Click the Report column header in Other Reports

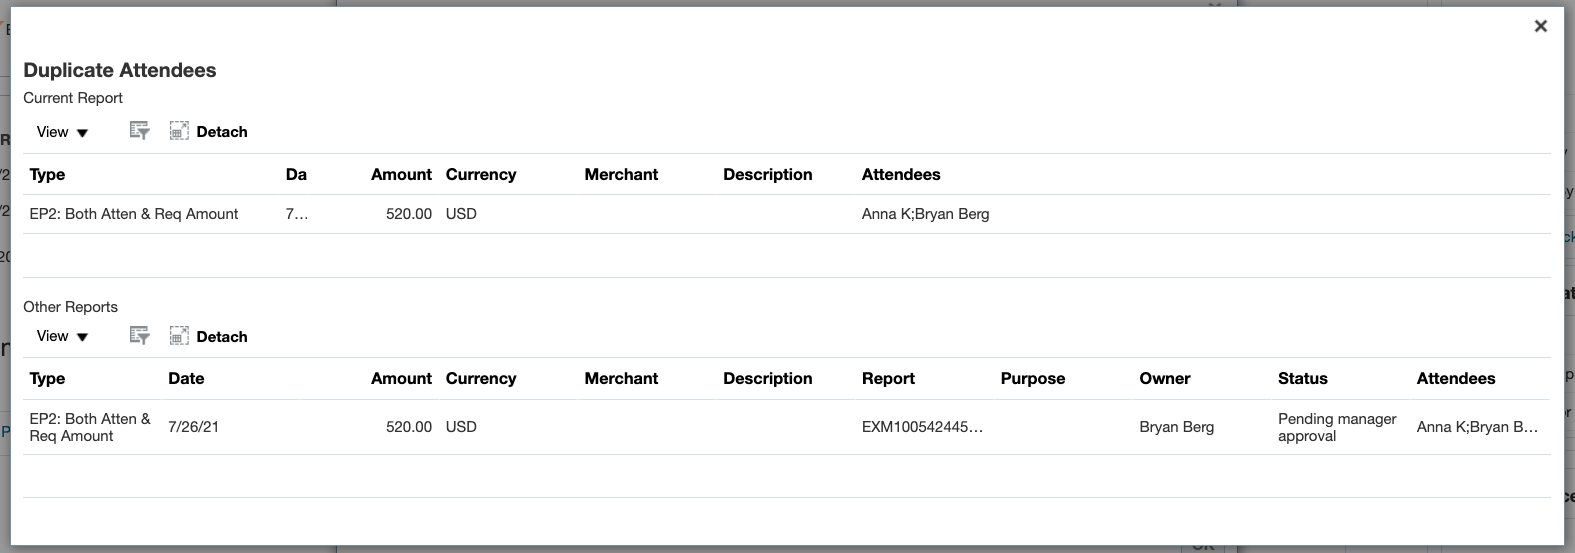point(888,378)
